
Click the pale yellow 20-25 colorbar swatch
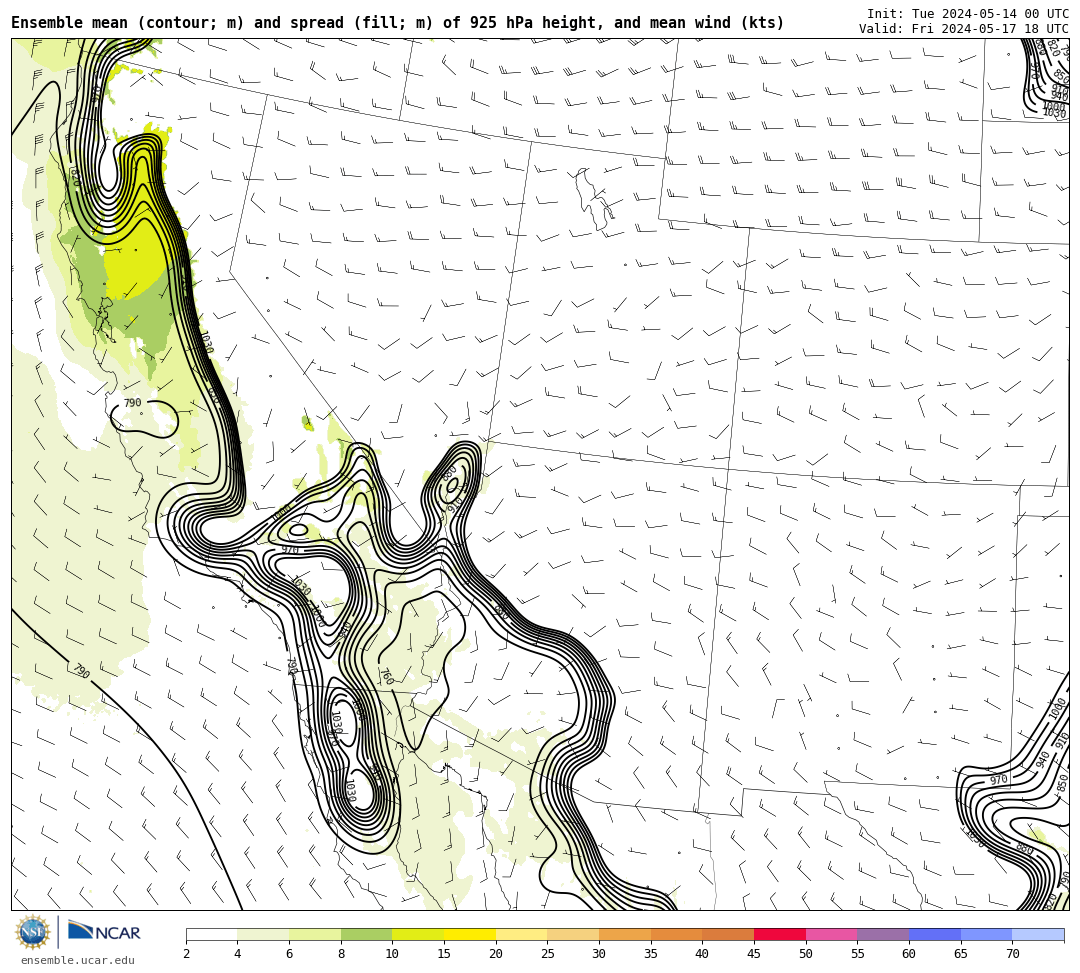pos(521,934)
